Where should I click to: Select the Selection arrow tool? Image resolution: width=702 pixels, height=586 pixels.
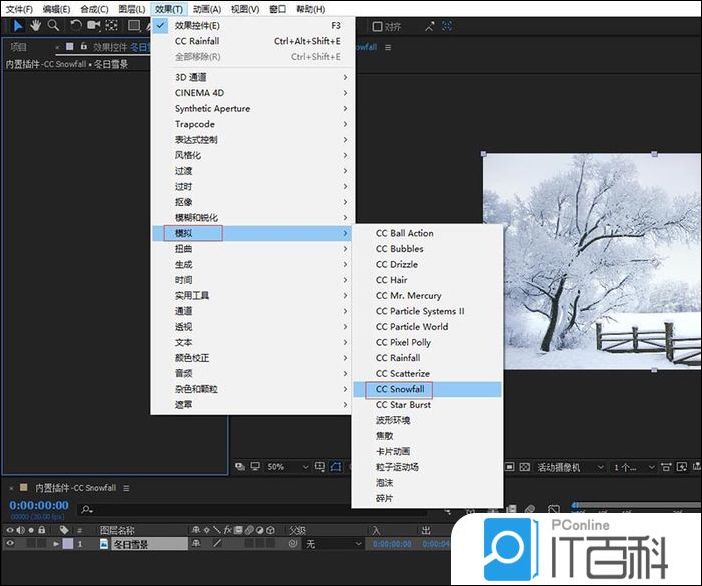point(18,26)
